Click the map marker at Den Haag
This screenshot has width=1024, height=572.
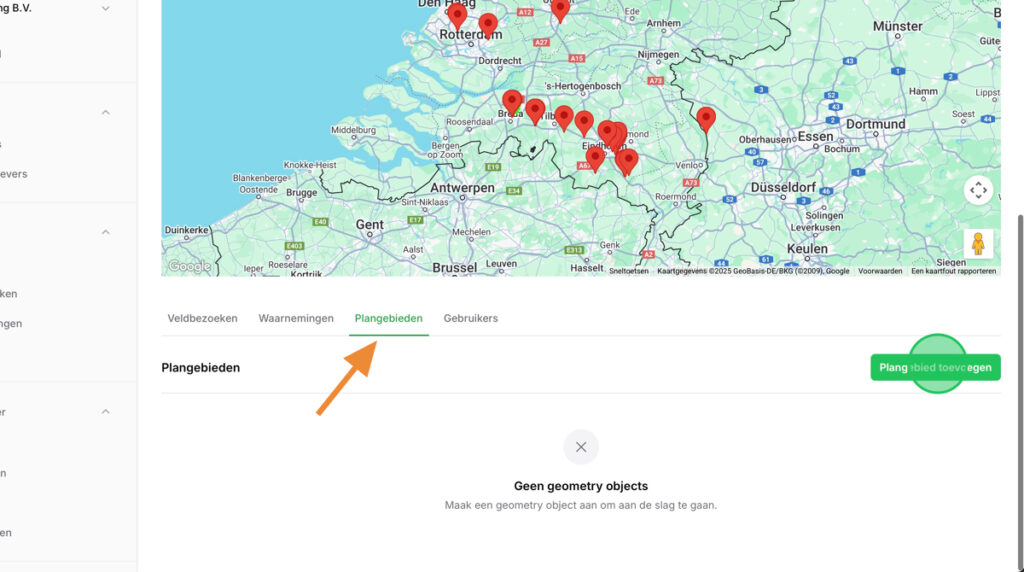point(457,15)
